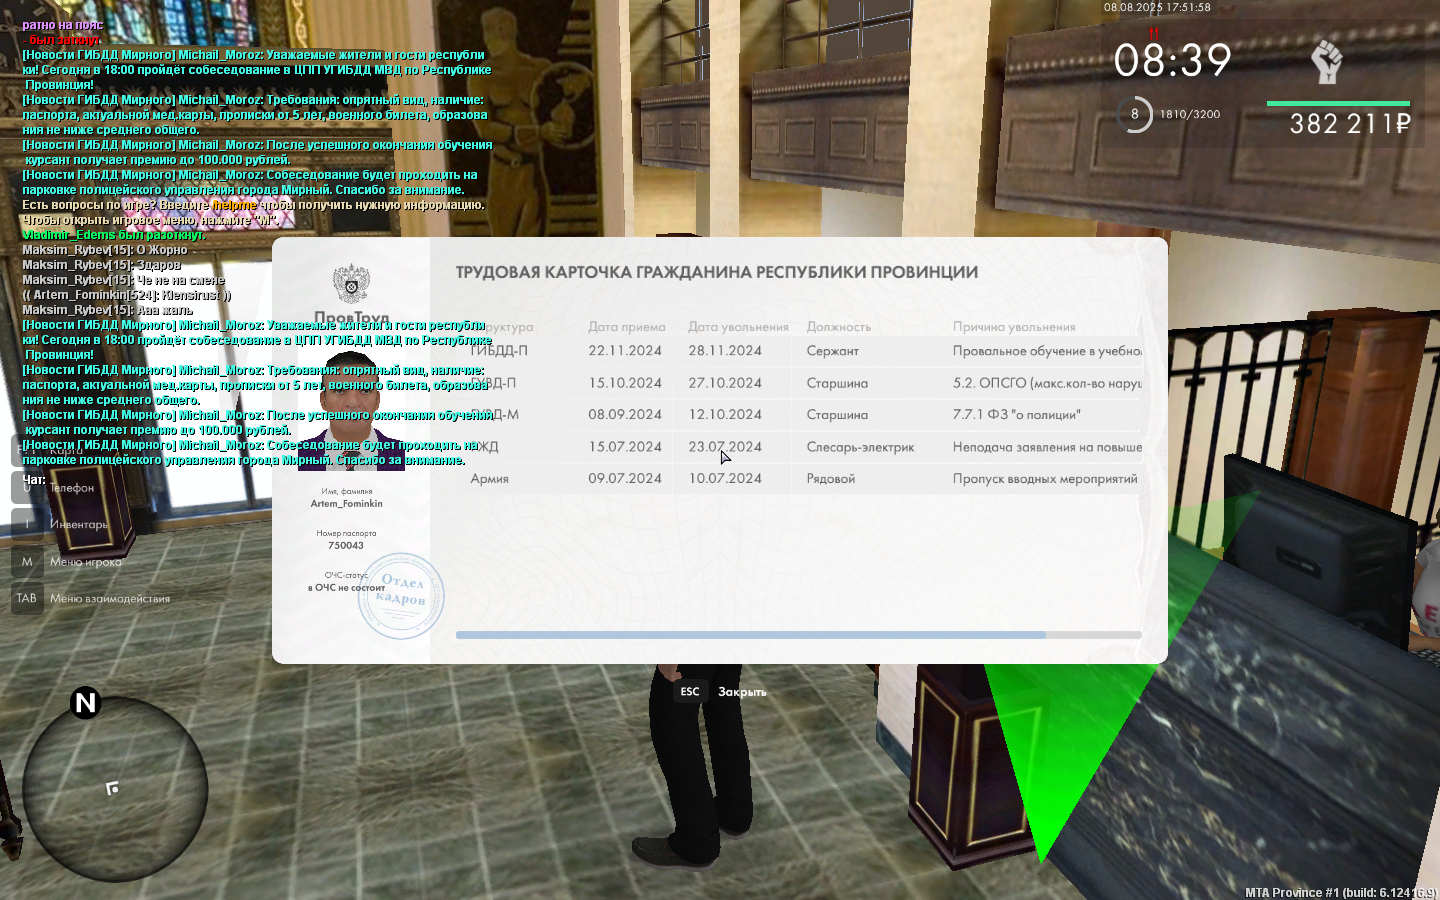Click the 08:39 in-game clock
The width and height of the screenshot is (1440, 900).
click(x=1173, y=61)
